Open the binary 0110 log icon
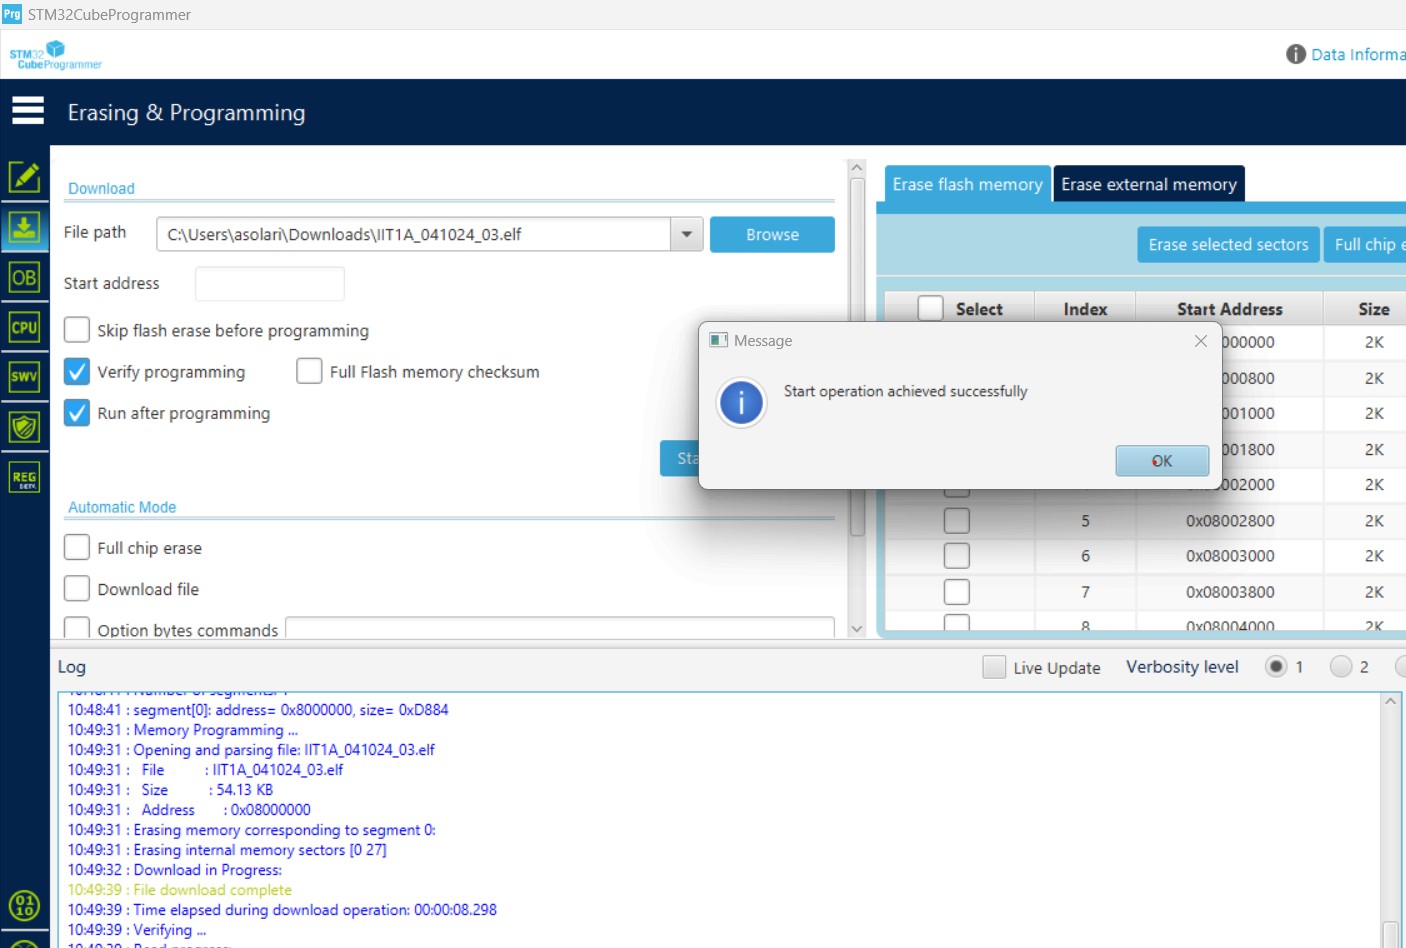1406x948 pixels. click(24, 906)
